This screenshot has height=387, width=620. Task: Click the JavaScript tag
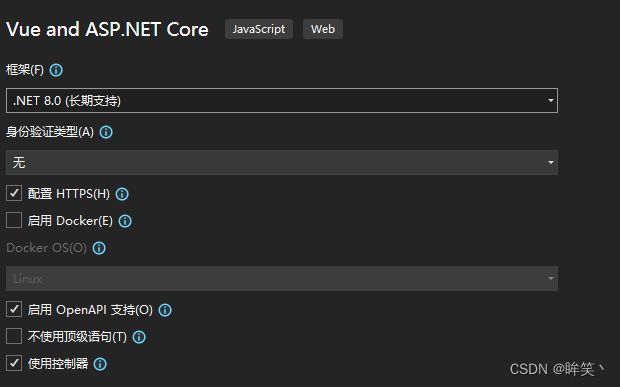pos(259,29)
